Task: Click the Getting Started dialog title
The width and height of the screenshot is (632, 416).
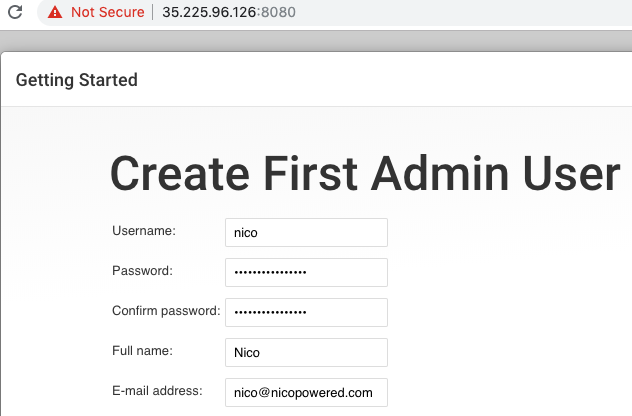Action: coord(77,80)
